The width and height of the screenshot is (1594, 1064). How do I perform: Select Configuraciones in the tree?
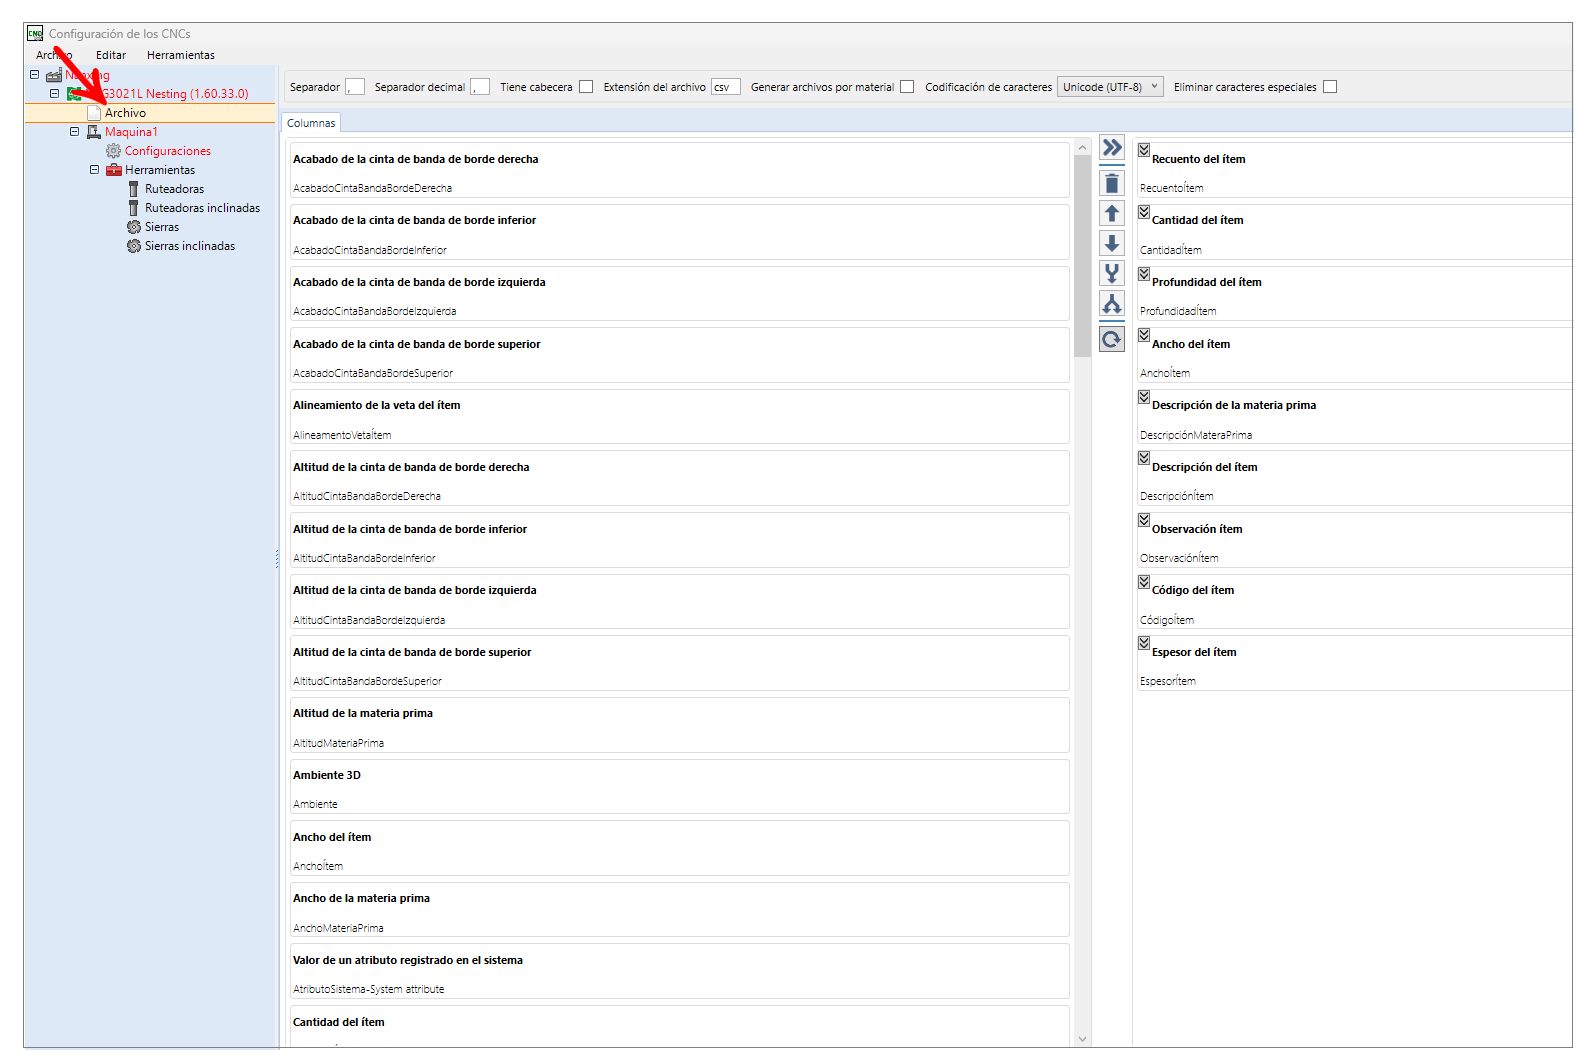click(x=168, y=151)
